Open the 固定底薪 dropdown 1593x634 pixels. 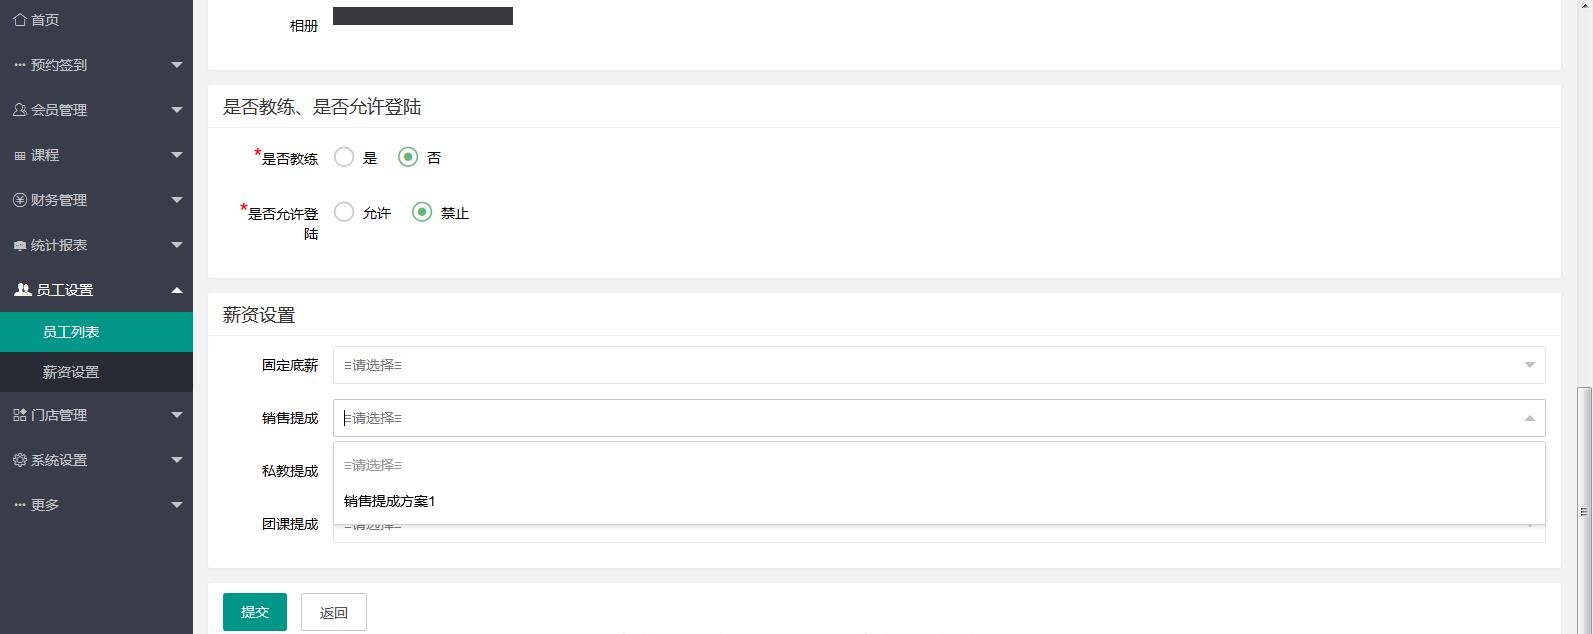(939, 365)
